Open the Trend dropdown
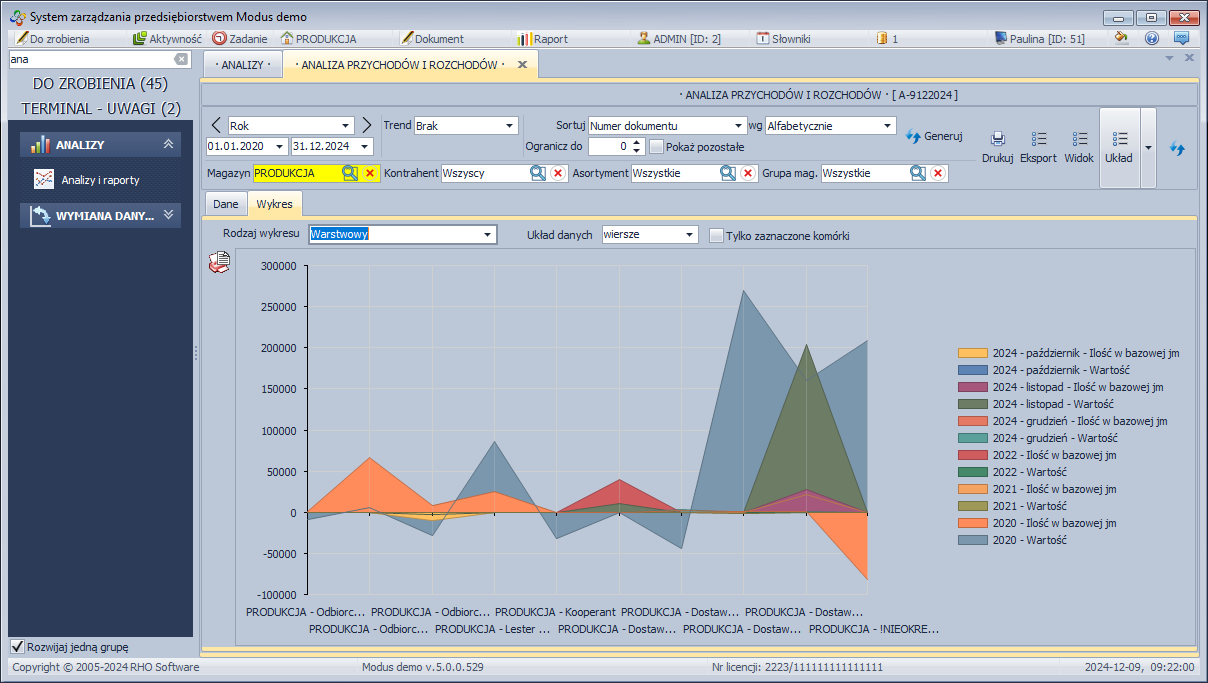Screen dimensions: 1208x683 [509, 126]
